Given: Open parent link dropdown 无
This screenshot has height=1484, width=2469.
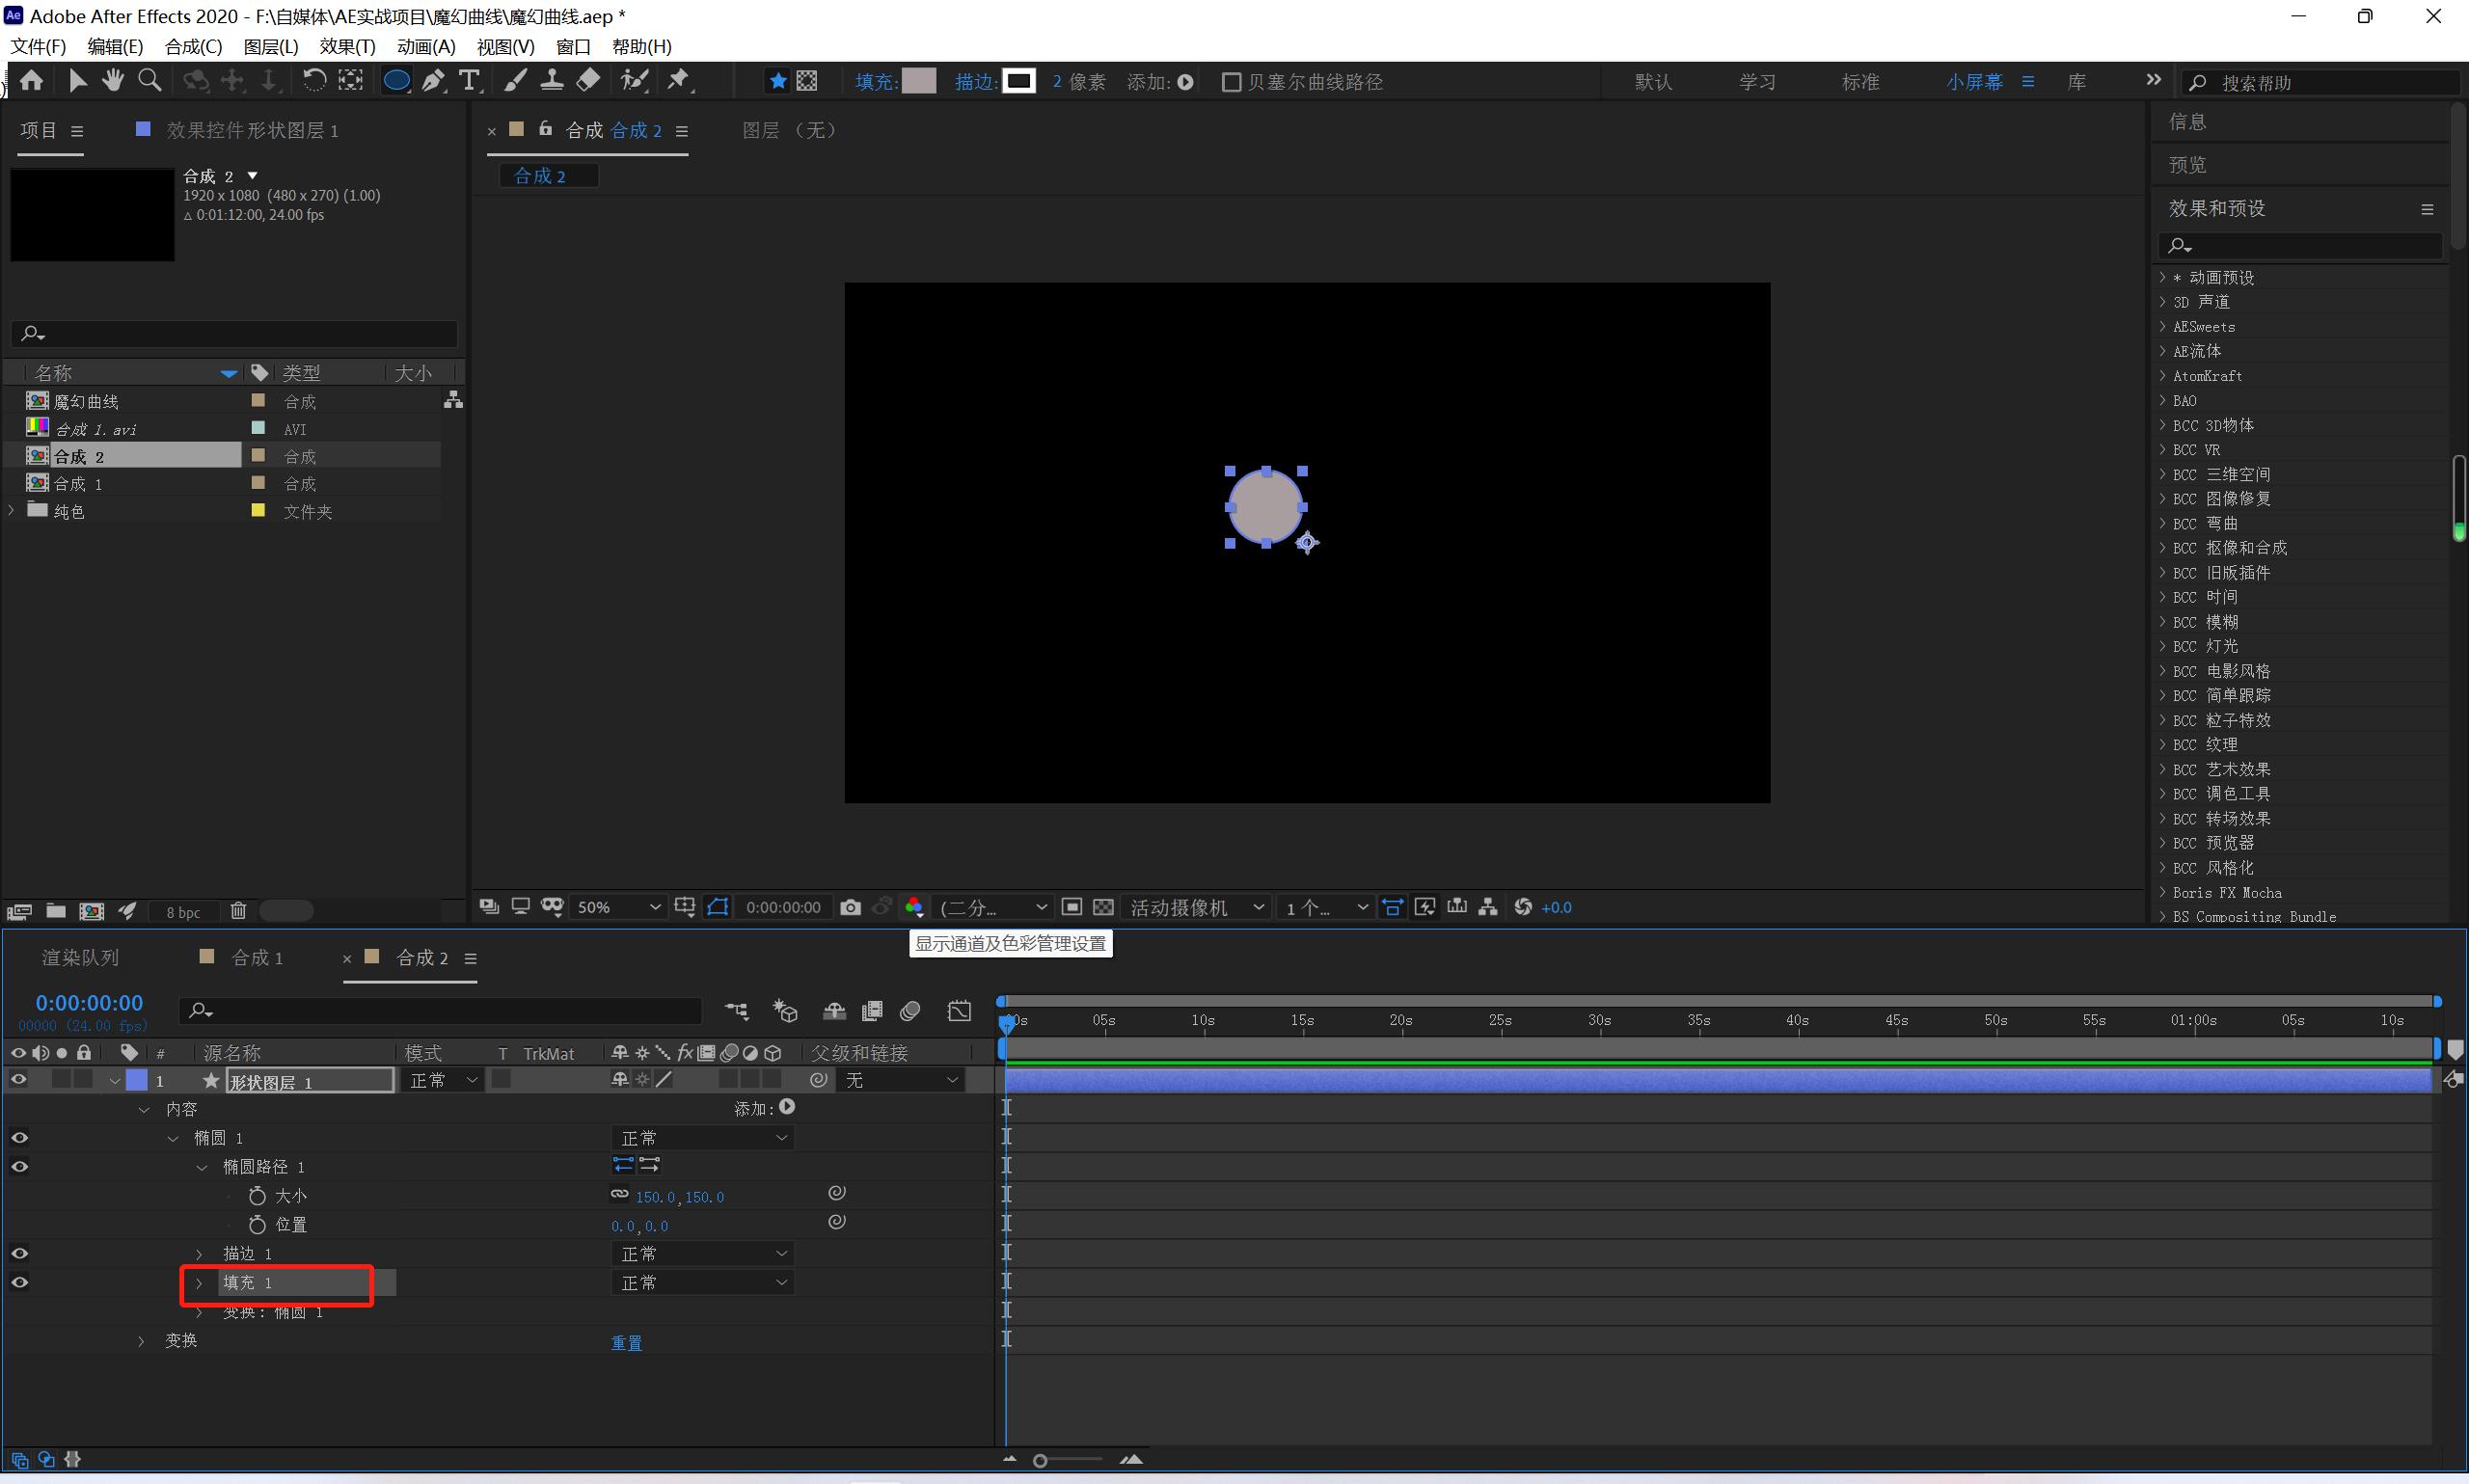Looking at the screenshot, I should click(x=901, y=1080).
